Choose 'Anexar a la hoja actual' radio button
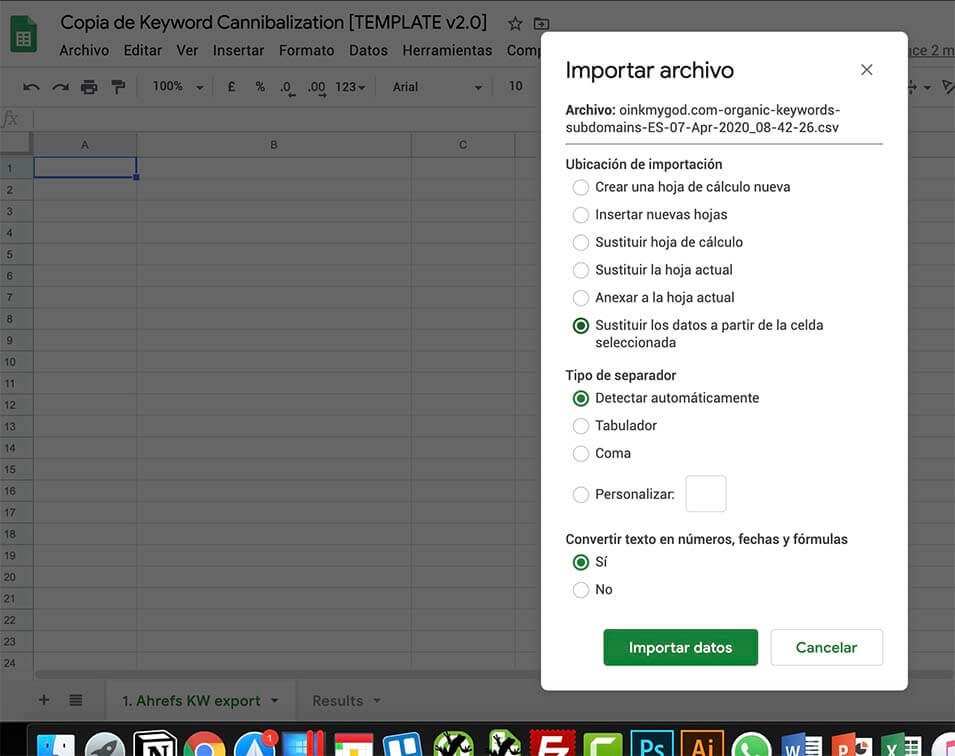This screenshot has width=955, height=756. [580, 298]
